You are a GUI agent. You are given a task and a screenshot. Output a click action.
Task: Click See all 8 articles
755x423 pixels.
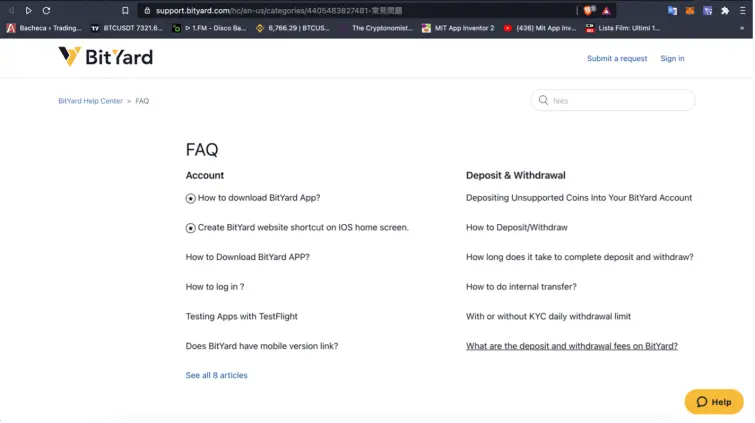click(217, 375)
